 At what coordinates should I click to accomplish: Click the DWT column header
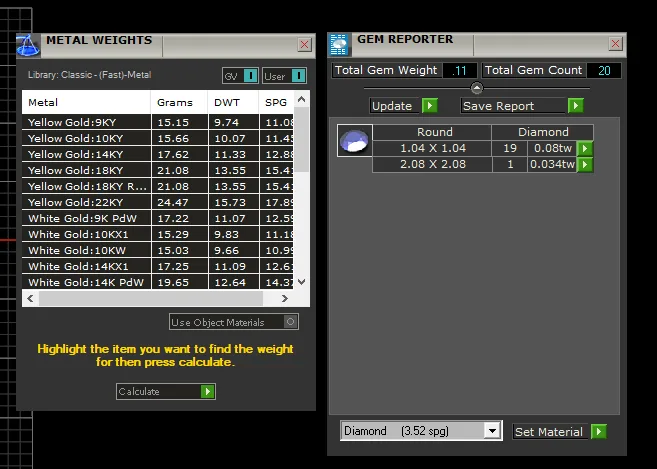(x=233, y=102)
